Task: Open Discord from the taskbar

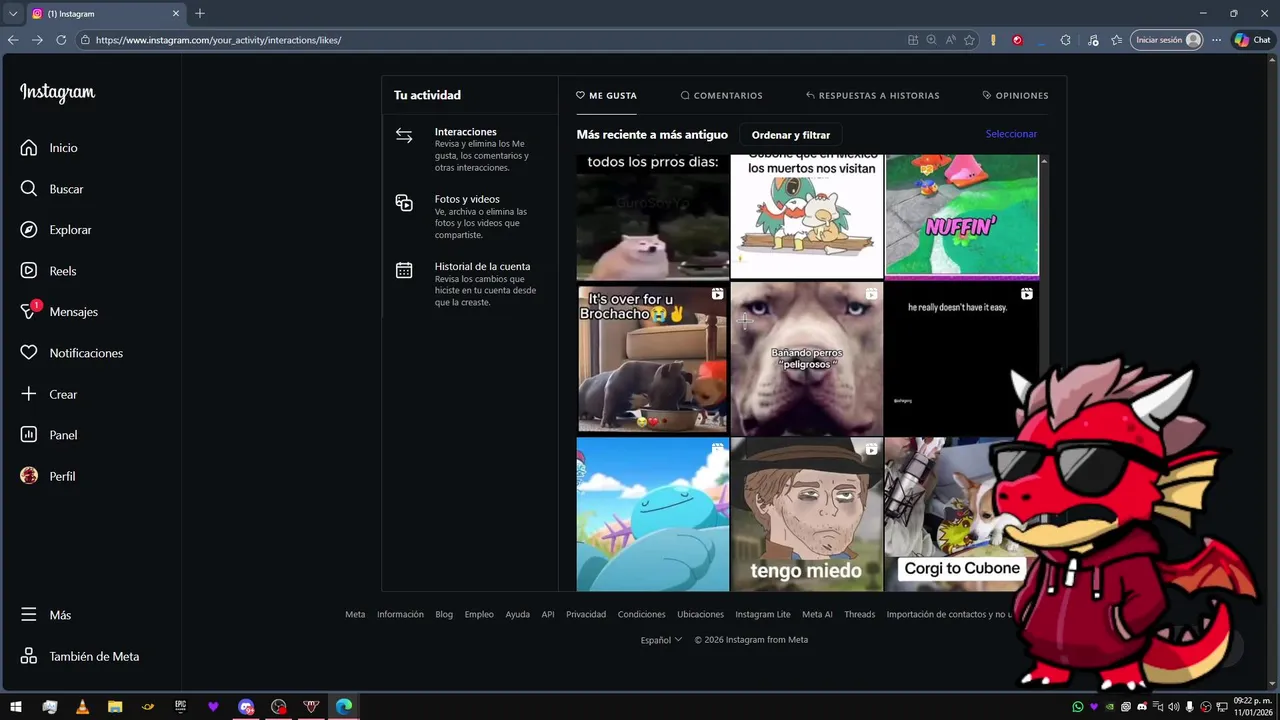Action: coord(246,707)
